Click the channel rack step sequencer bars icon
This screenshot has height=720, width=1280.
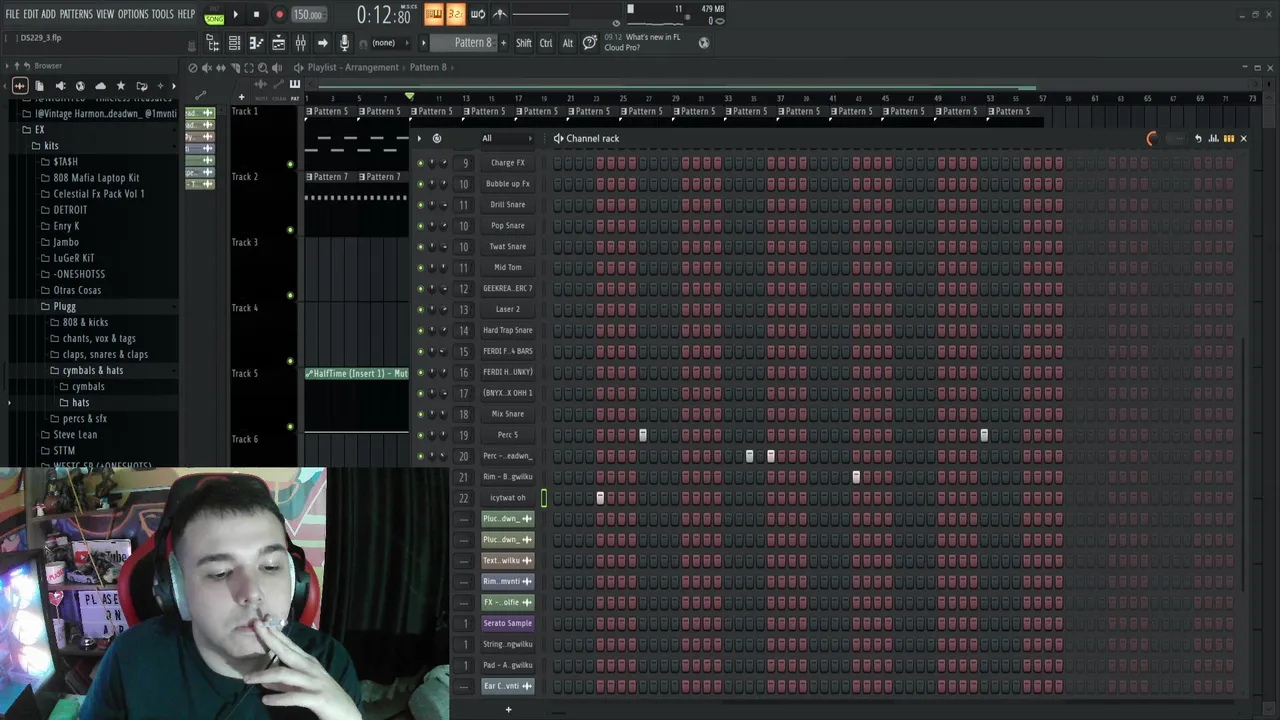[x=1229, y=138]
